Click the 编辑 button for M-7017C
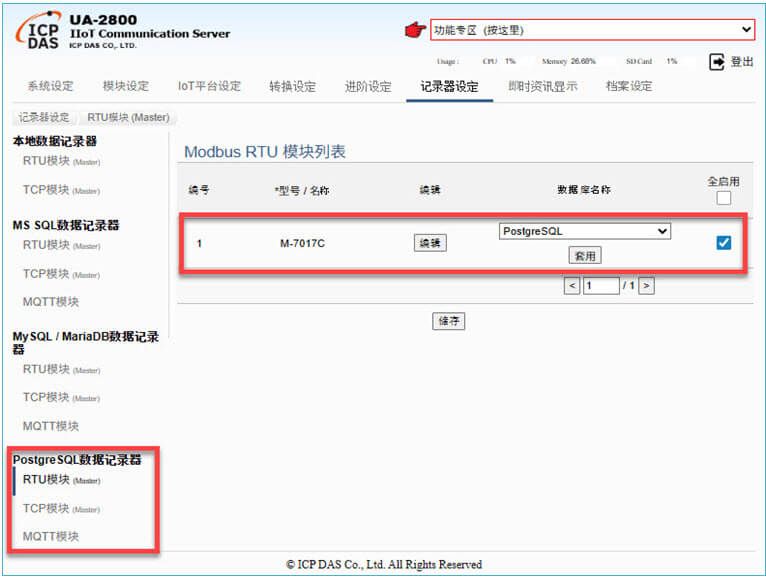This screenshot has width=766, height=577. click(x=430, y=243)
